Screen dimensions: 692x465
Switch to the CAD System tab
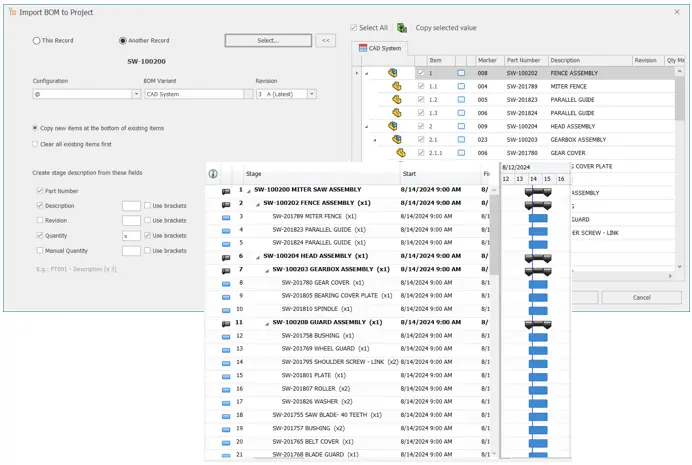click(x=379, y=48)
